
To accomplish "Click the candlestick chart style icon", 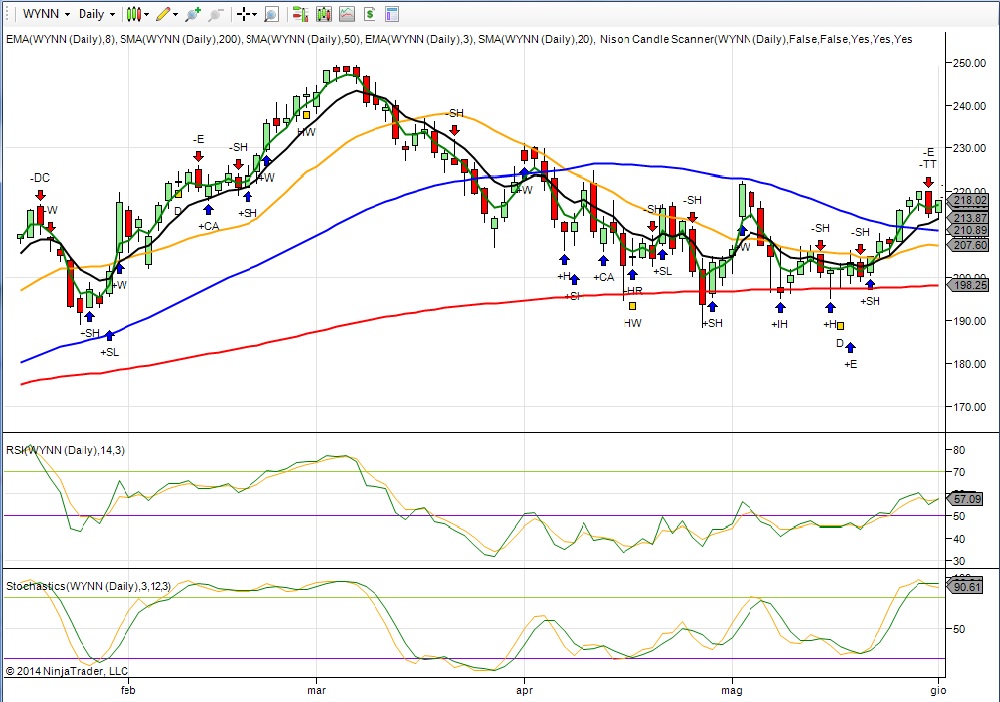I will click(133, 13).
